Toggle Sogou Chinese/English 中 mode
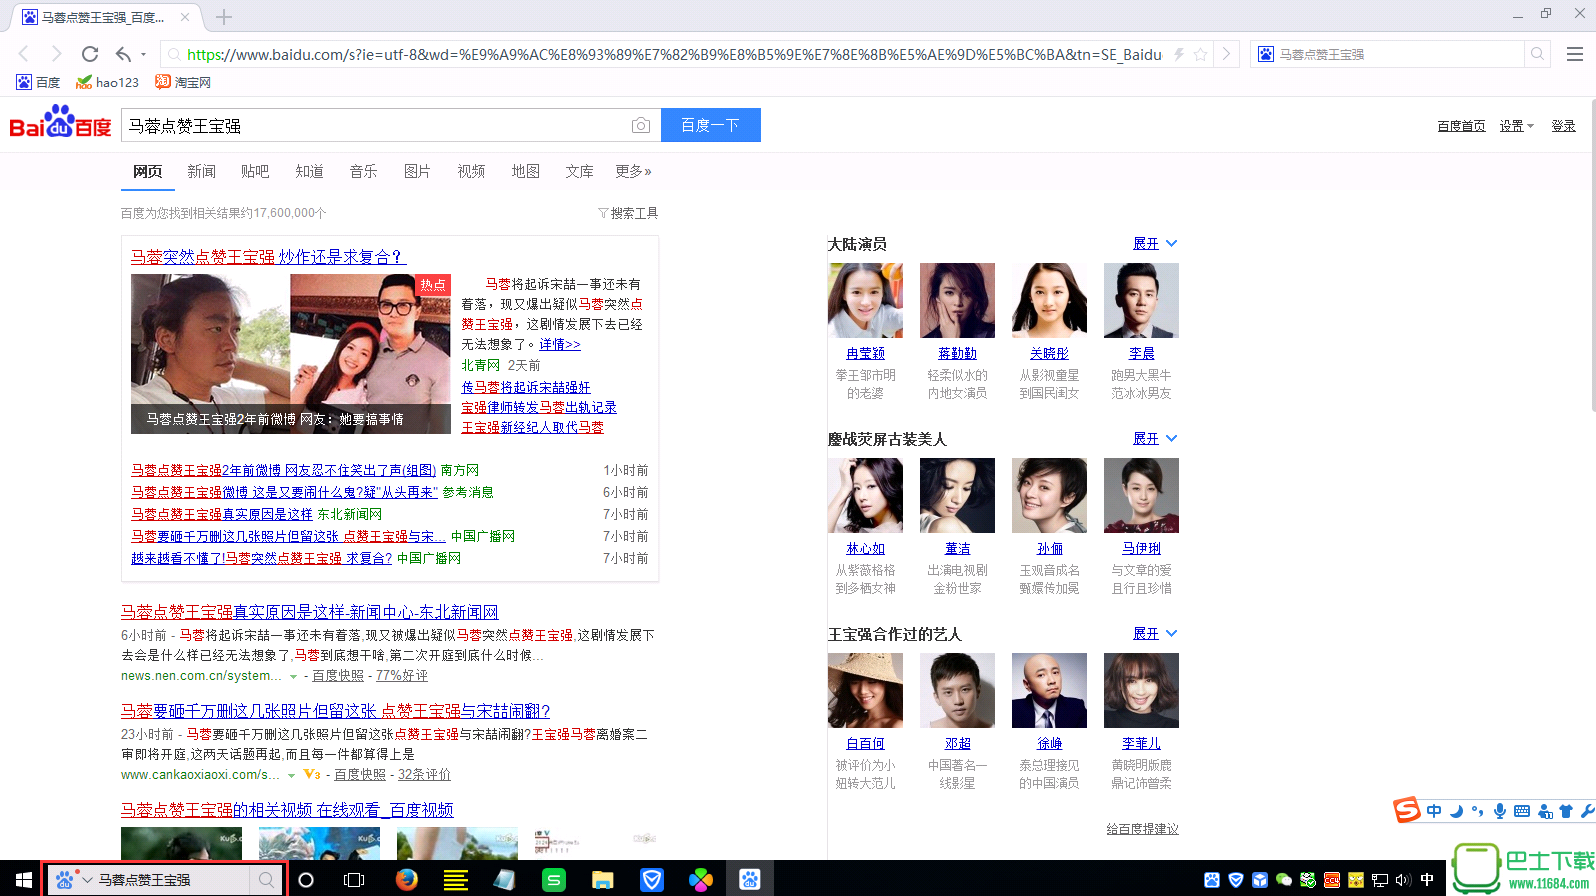 coord(1434,811)
